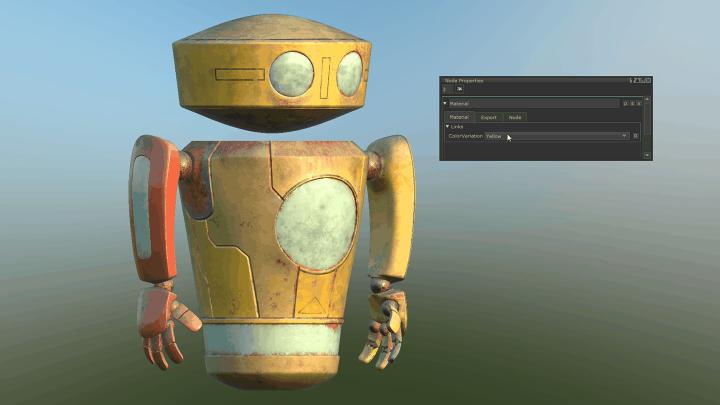The height and width of the screenshot is (405, 720).
Task: Click the first toolbar icon under the panel title
Action: 446,89
